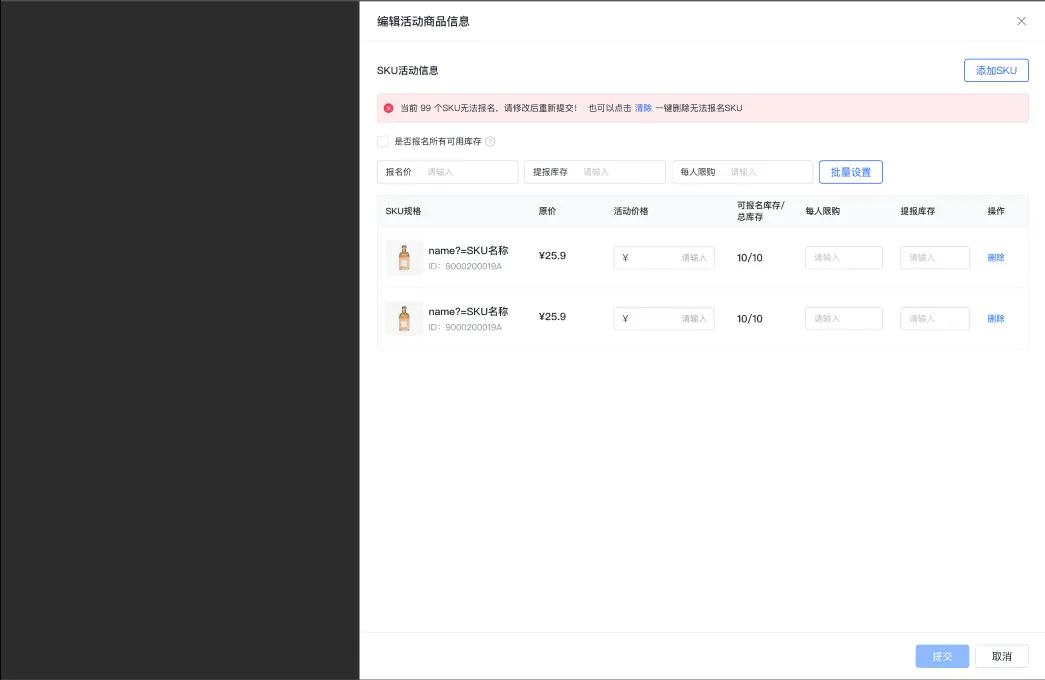Click the SKU活动信息 section heading

click(x=407, y=71)
